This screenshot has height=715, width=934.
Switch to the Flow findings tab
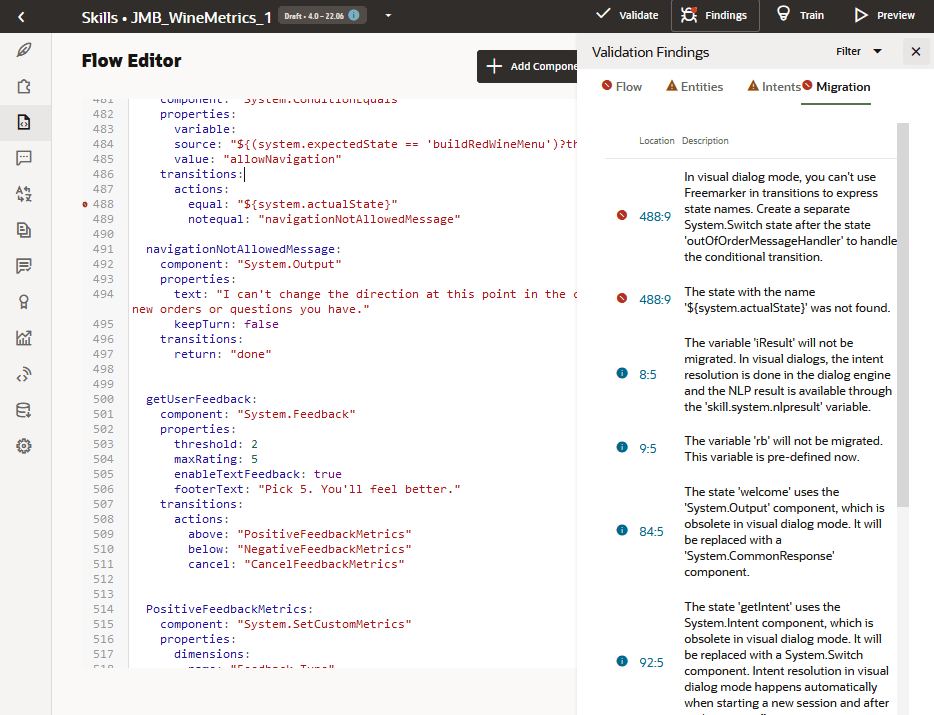tap(621, 87)
